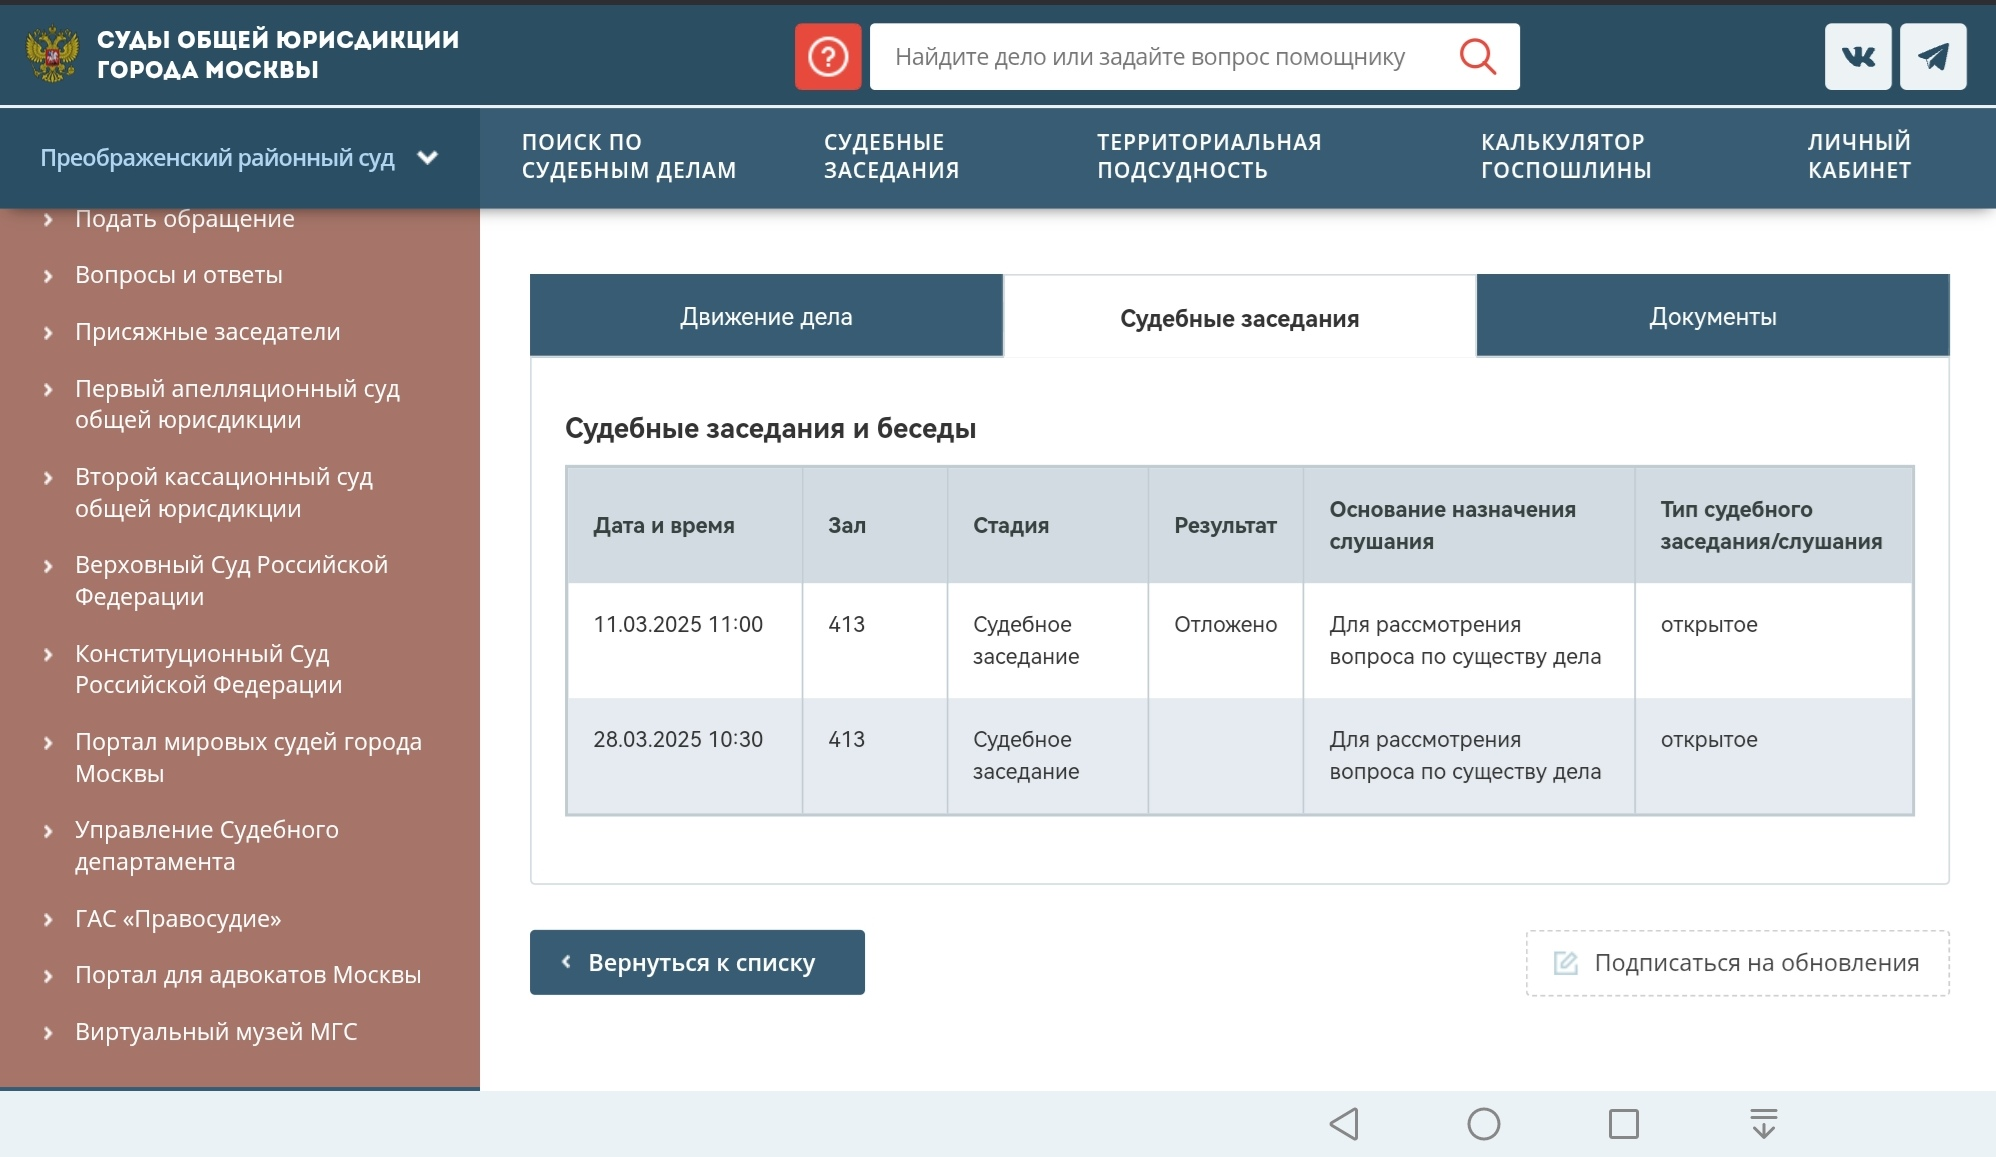Click the chevron next to Конституционный Суд
1996x1157 pixels.
pyautogui.click(x=47, y=654)
